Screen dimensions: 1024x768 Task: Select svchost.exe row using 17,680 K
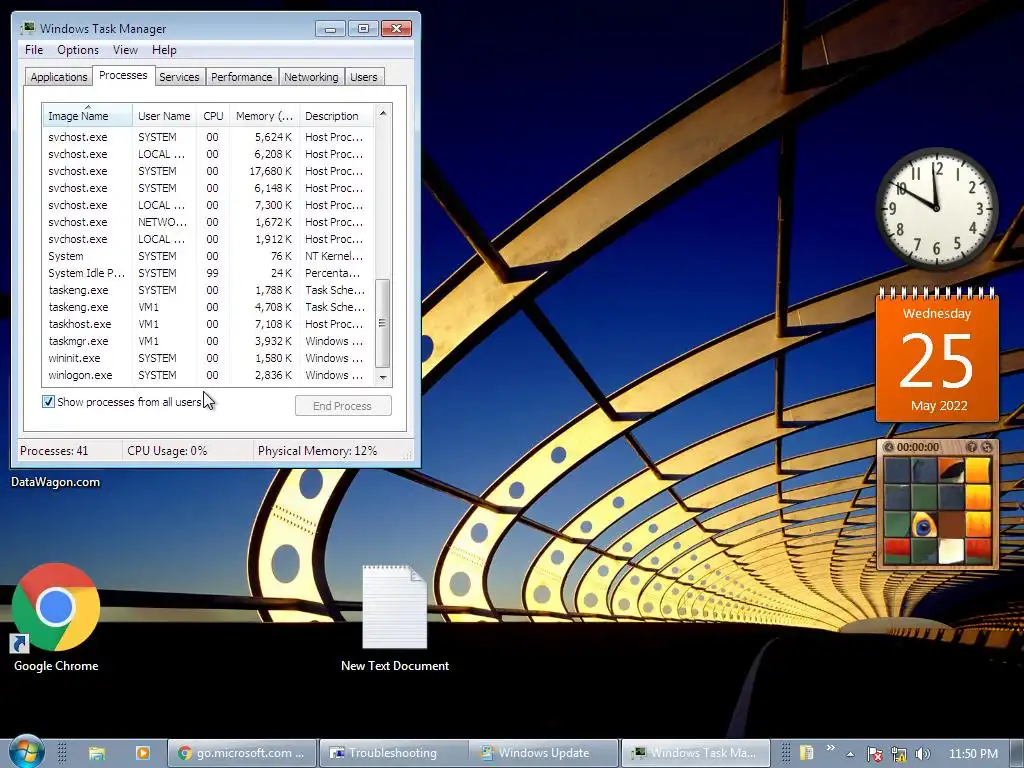[x=208, y=171]
